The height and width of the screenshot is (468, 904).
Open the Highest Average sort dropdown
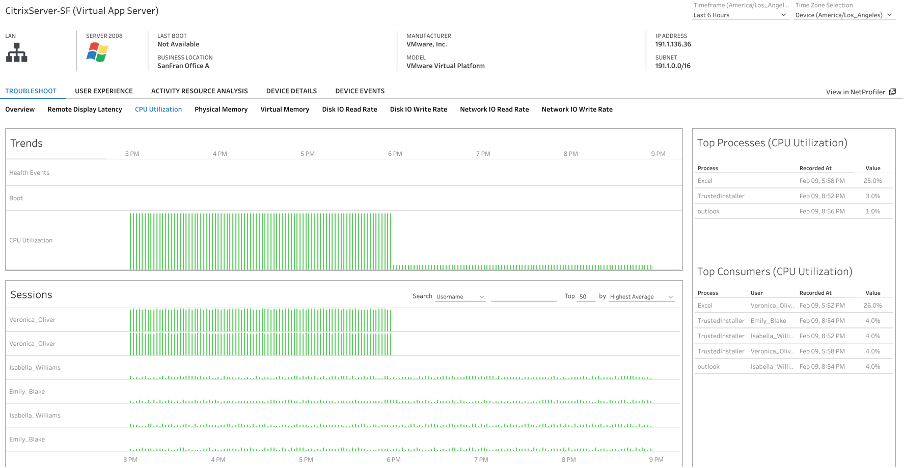(x=642, y=296)
